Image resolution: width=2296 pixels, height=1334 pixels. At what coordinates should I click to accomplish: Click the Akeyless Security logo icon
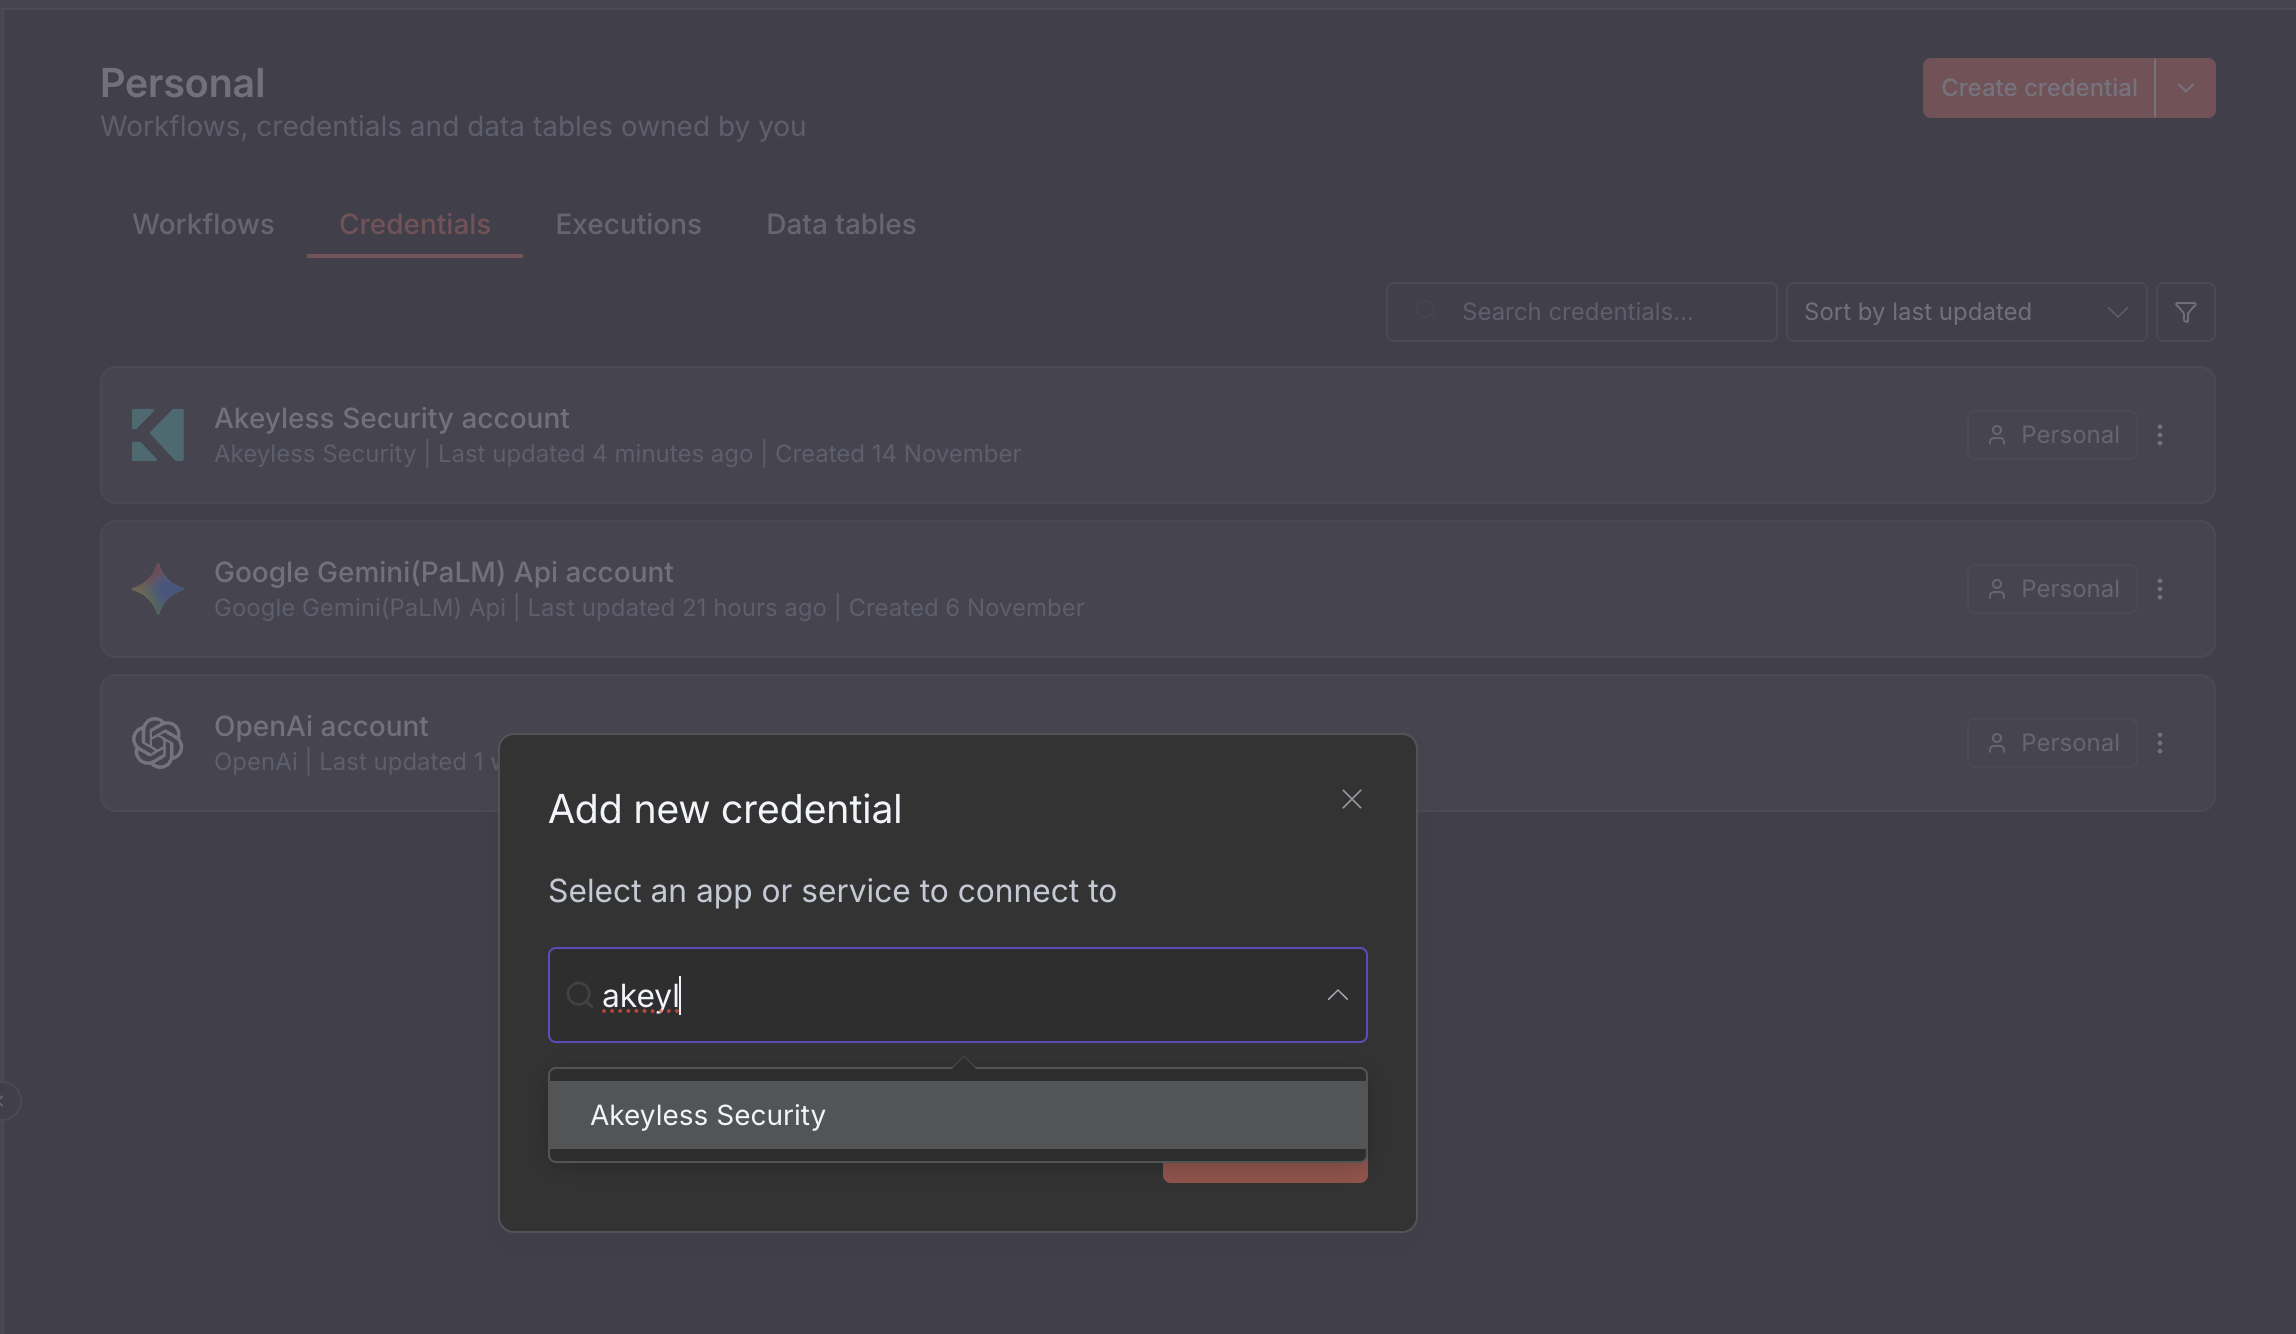point(158,435)
